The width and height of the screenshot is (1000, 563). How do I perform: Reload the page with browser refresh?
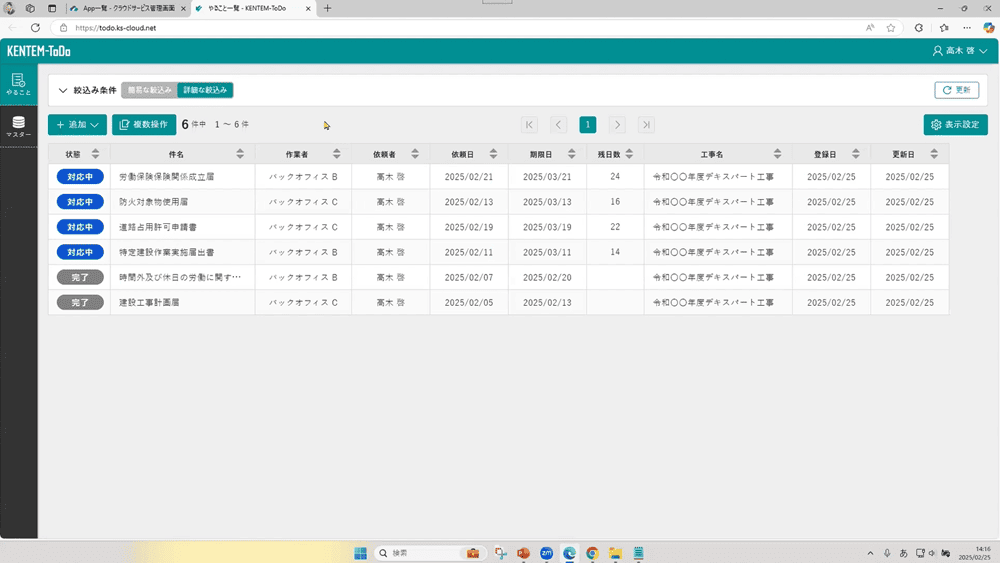pos(36,28)
